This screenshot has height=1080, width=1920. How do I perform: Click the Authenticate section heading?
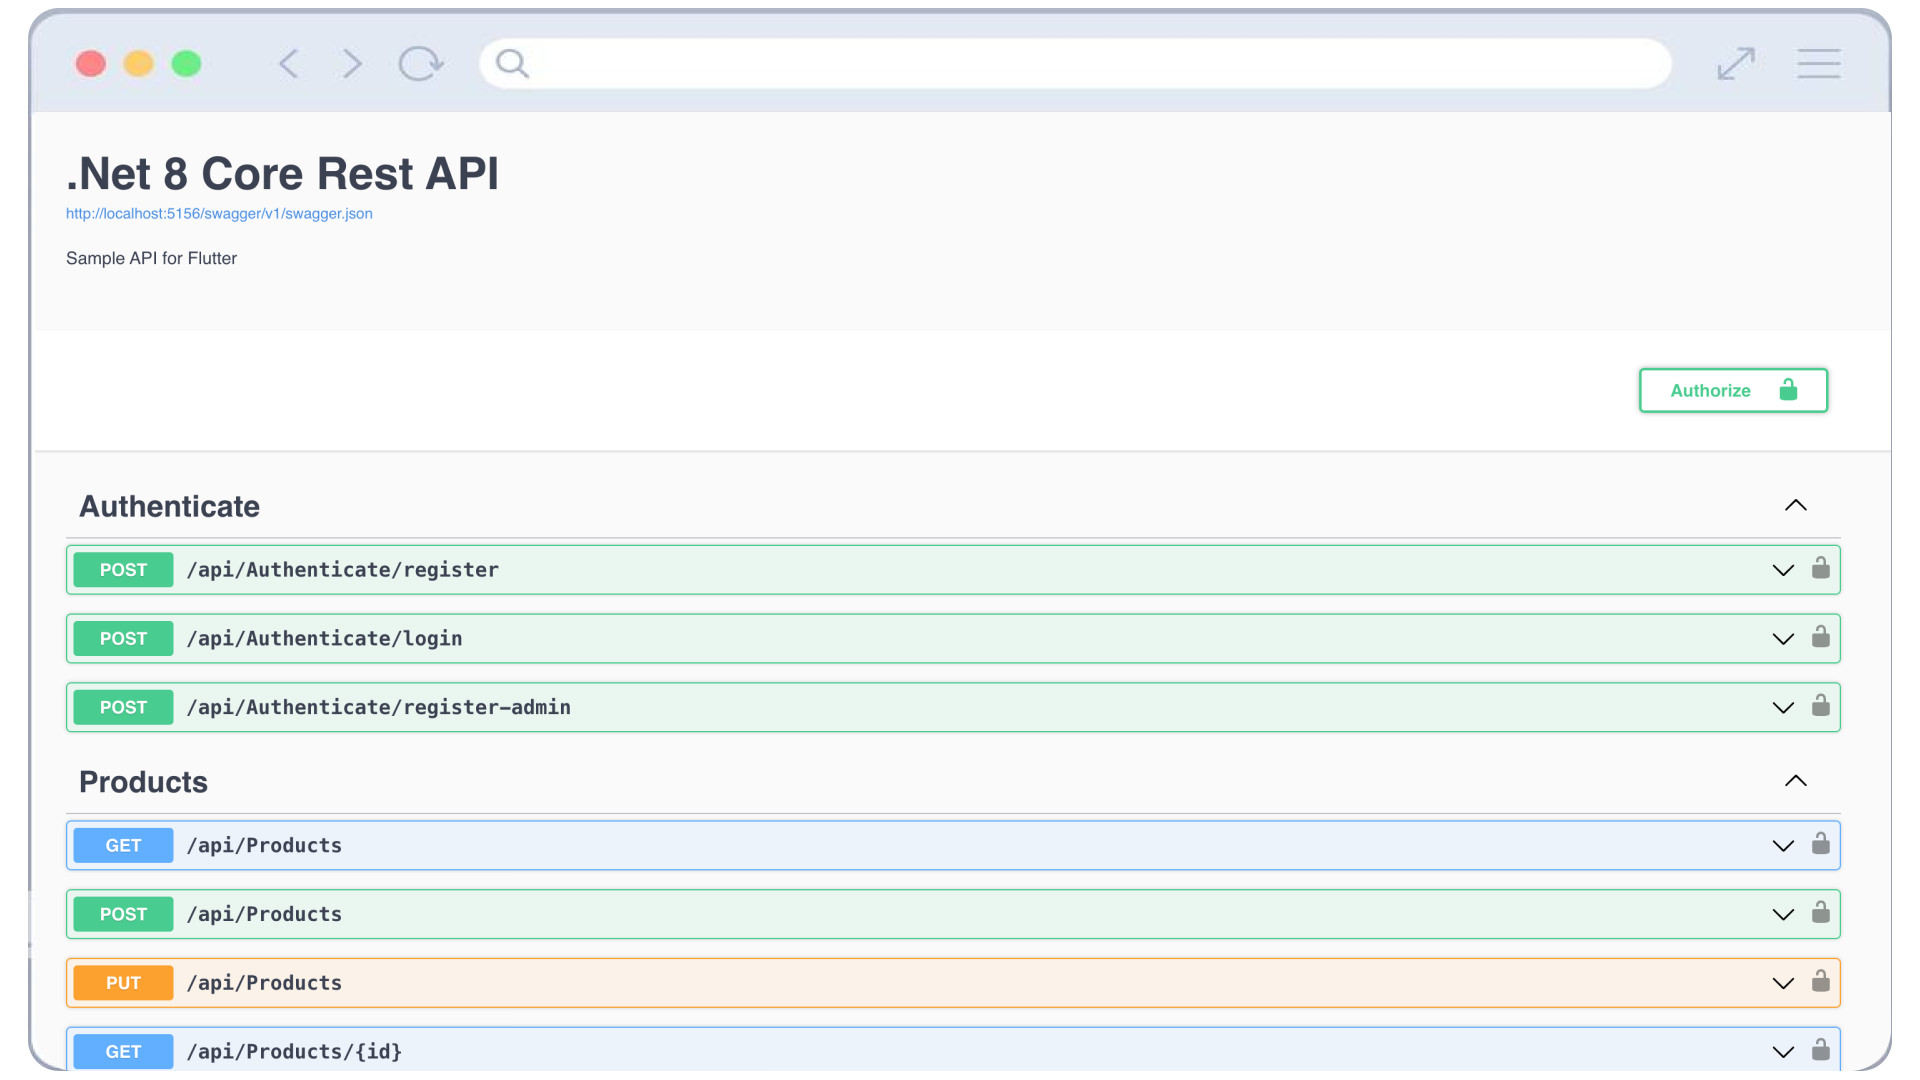coord(170,507)
